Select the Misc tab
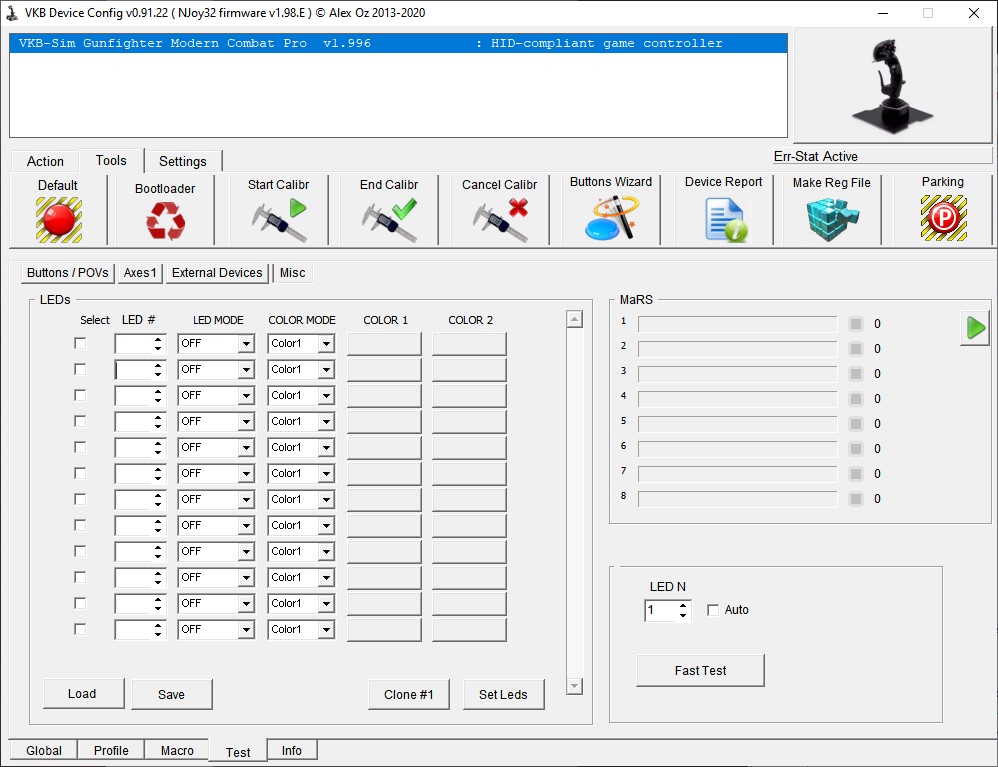998x767 pixels. click(293, 273)
